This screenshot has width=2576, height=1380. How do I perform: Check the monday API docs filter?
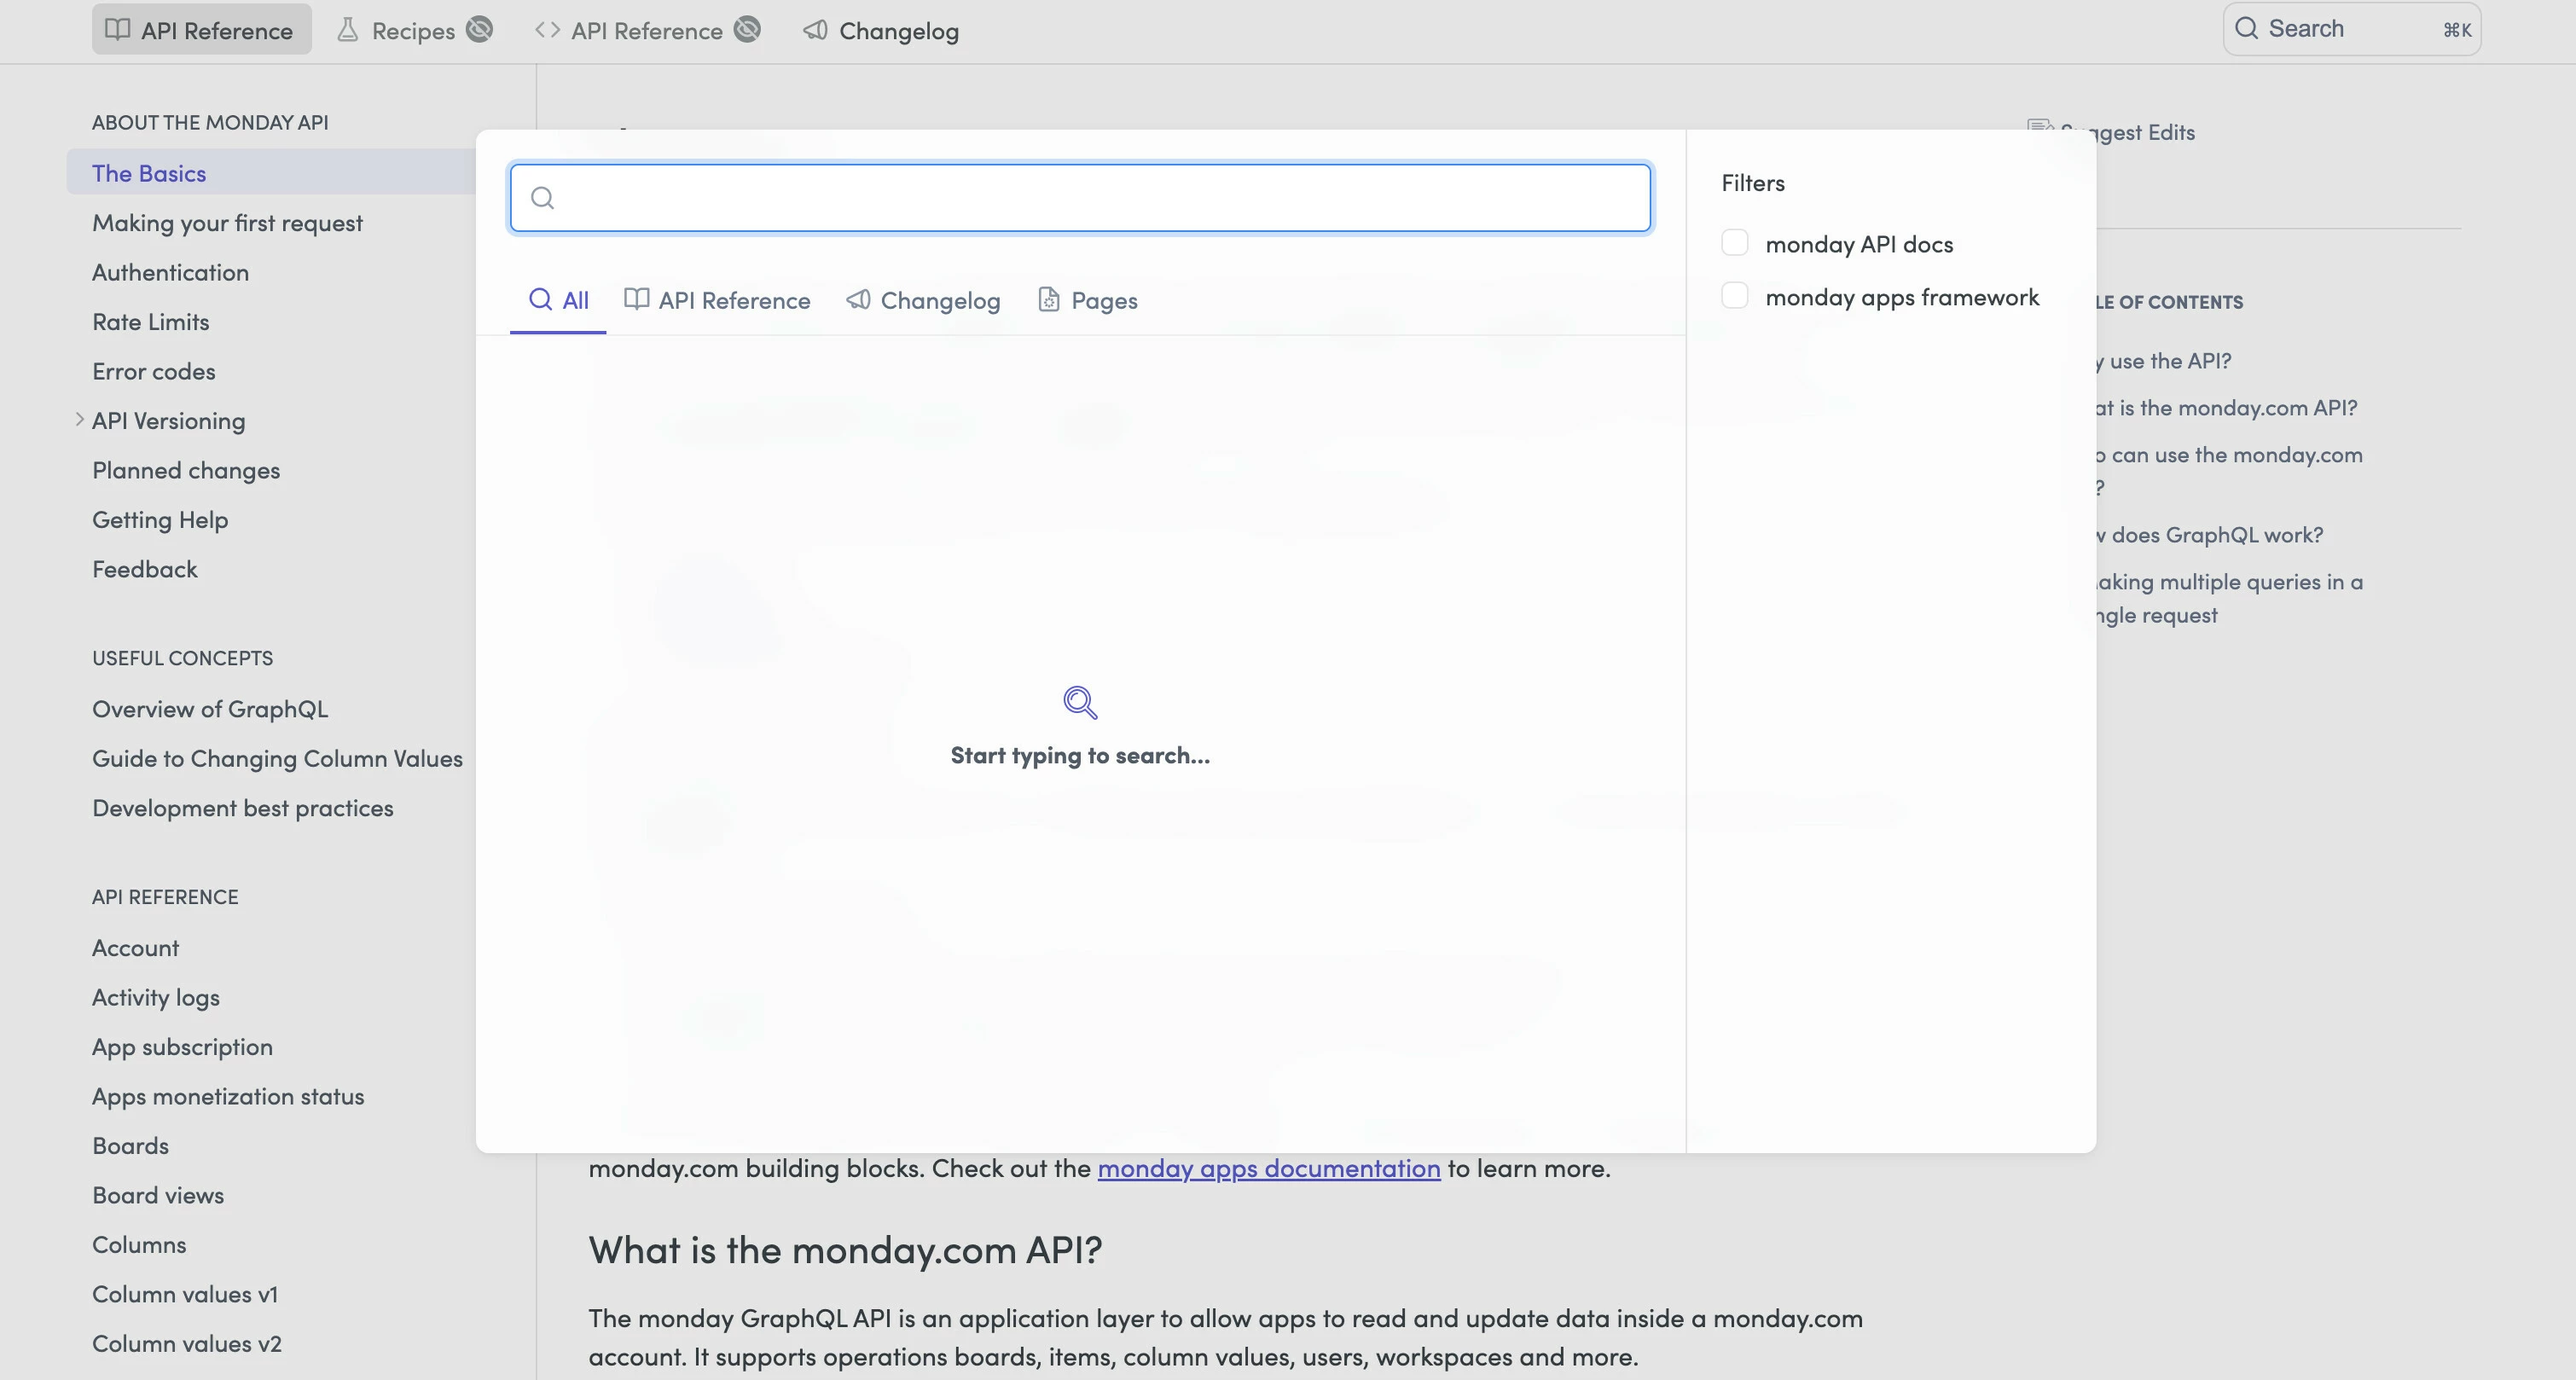point(1735,243)
